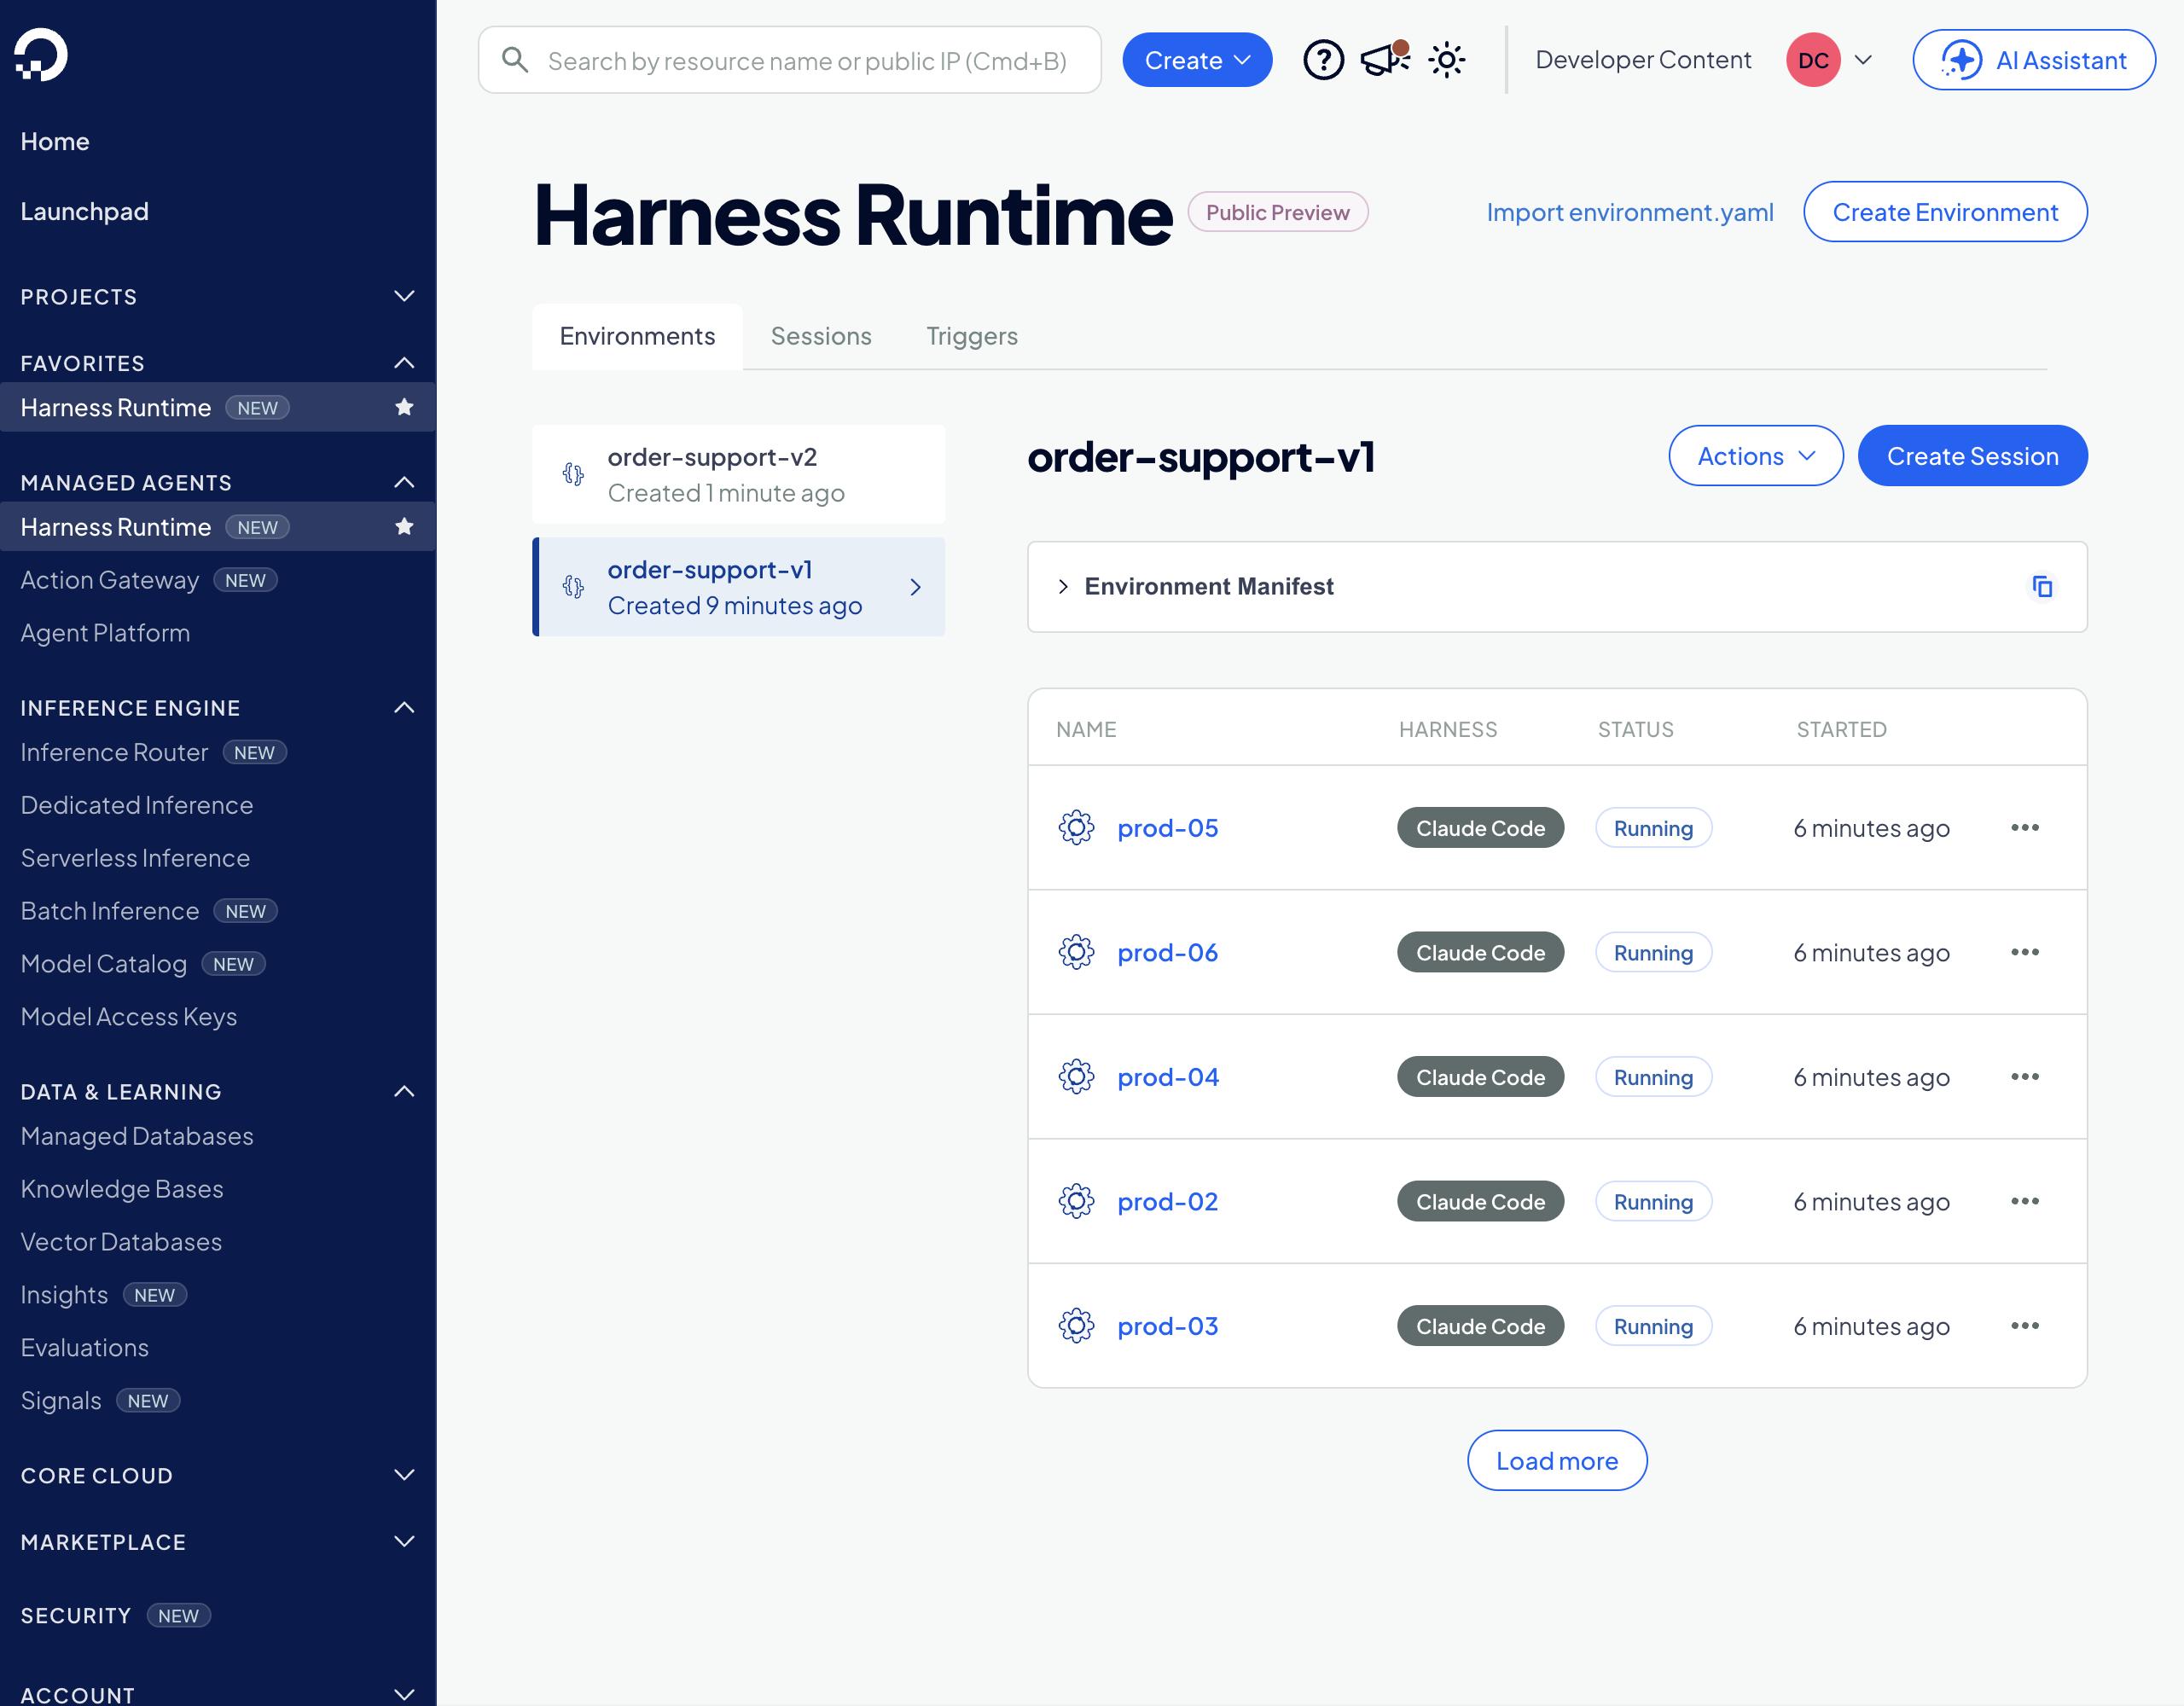Copy the Environment Manifest with copy icon
The width and height of the screenshot is (2184, 1706).
click(x=2042, y=586)
